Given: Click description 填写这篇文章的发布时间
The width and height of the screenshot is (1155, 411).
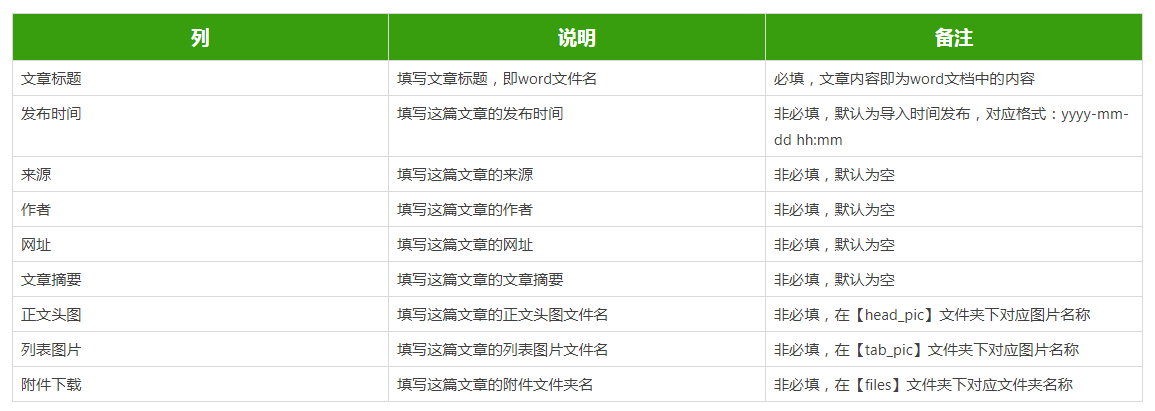Looking at the screenshot, I should point(480,114).
